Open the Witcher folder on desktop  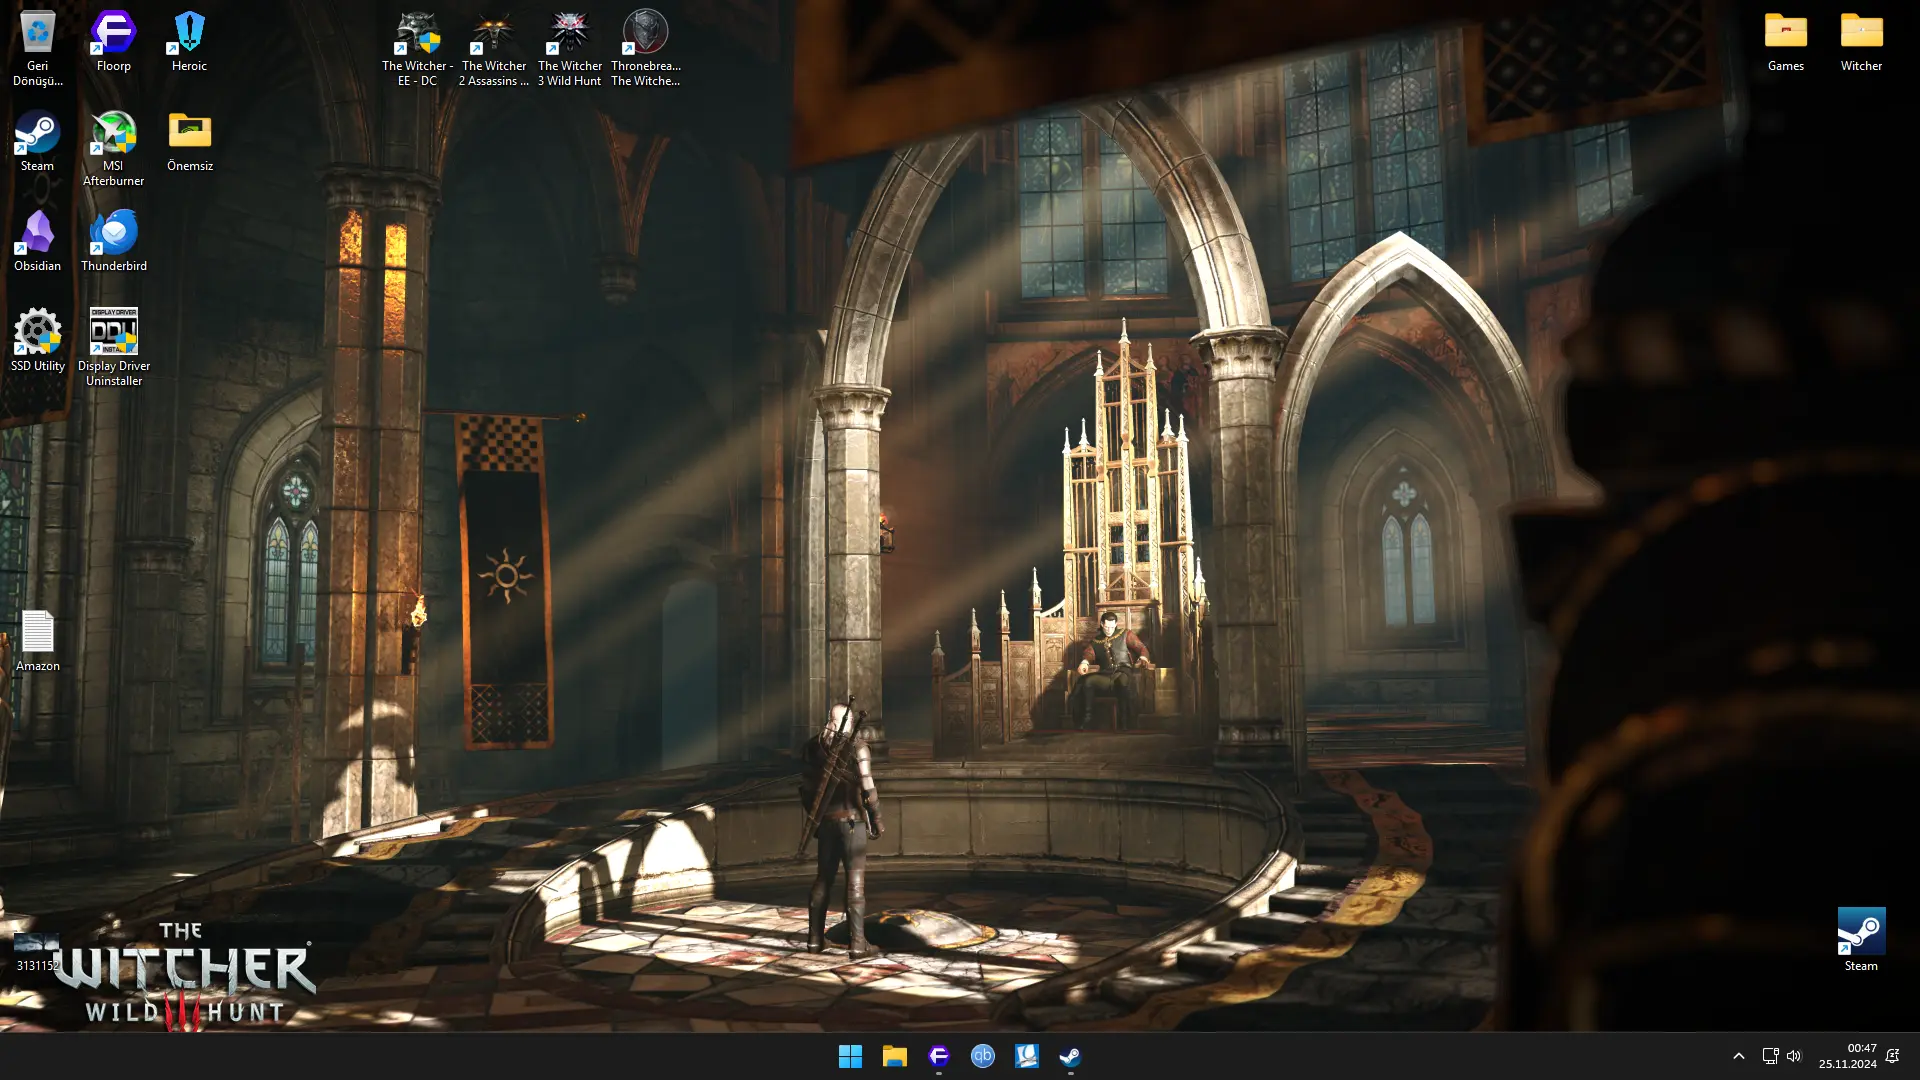tap(1861, 41)
